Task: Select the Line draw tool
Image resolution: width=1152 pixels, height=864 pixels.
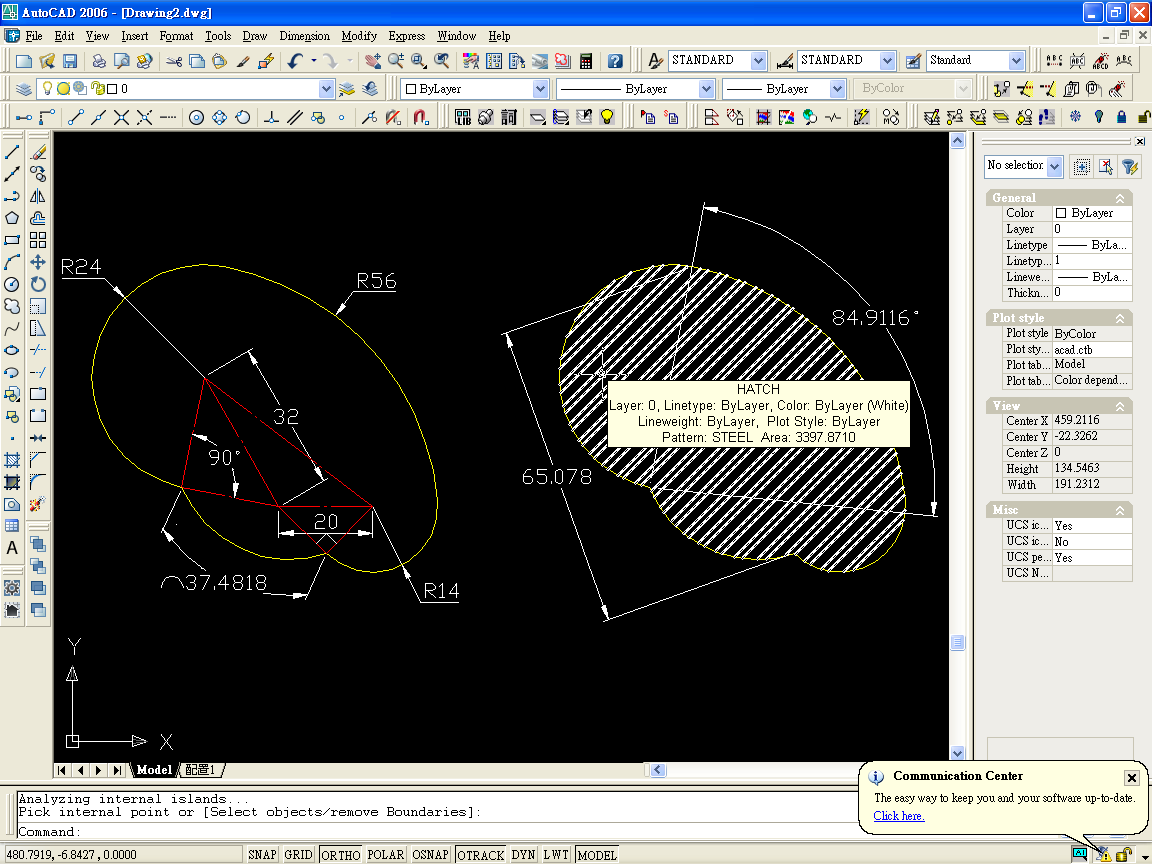Action: 12,152
